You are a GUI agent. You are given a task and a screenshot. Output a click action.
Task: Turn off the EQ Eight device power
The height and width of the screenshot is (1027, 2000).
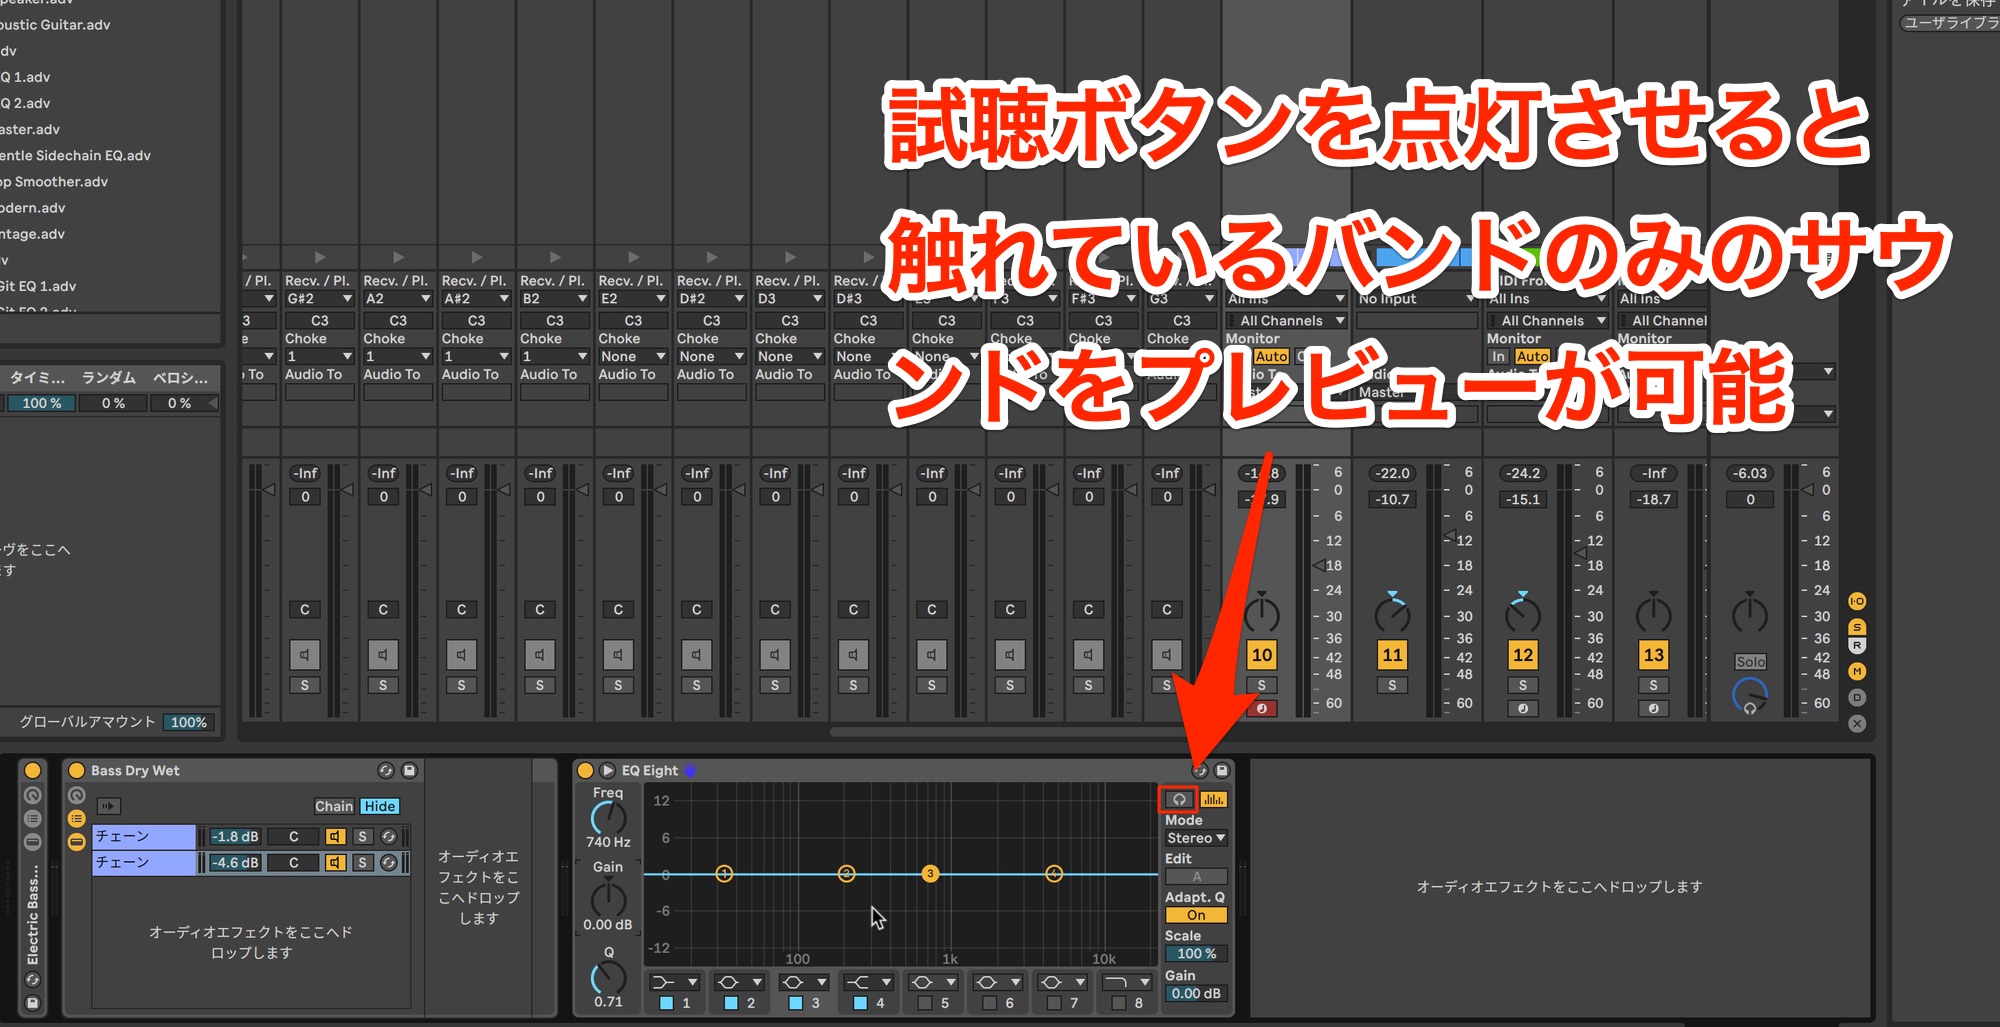pos(586,771)
